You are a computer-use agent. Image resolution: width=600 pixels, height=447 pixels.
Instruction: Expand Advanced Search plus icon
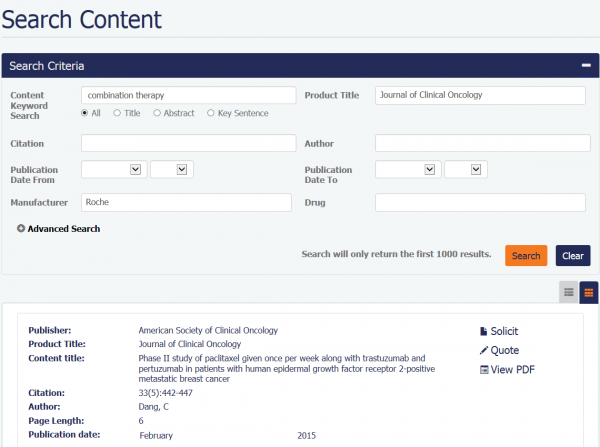click(x=21, y=229)
